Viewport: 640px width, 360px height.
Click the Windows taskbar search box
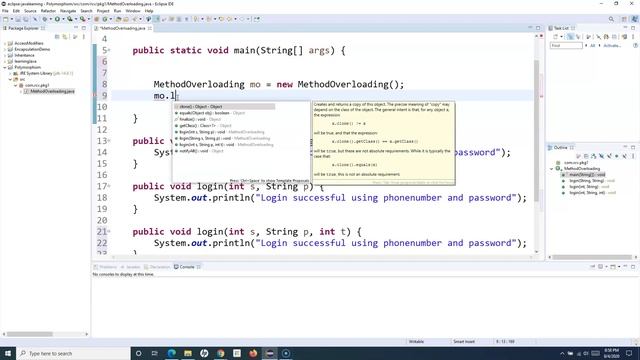[73, 353]
